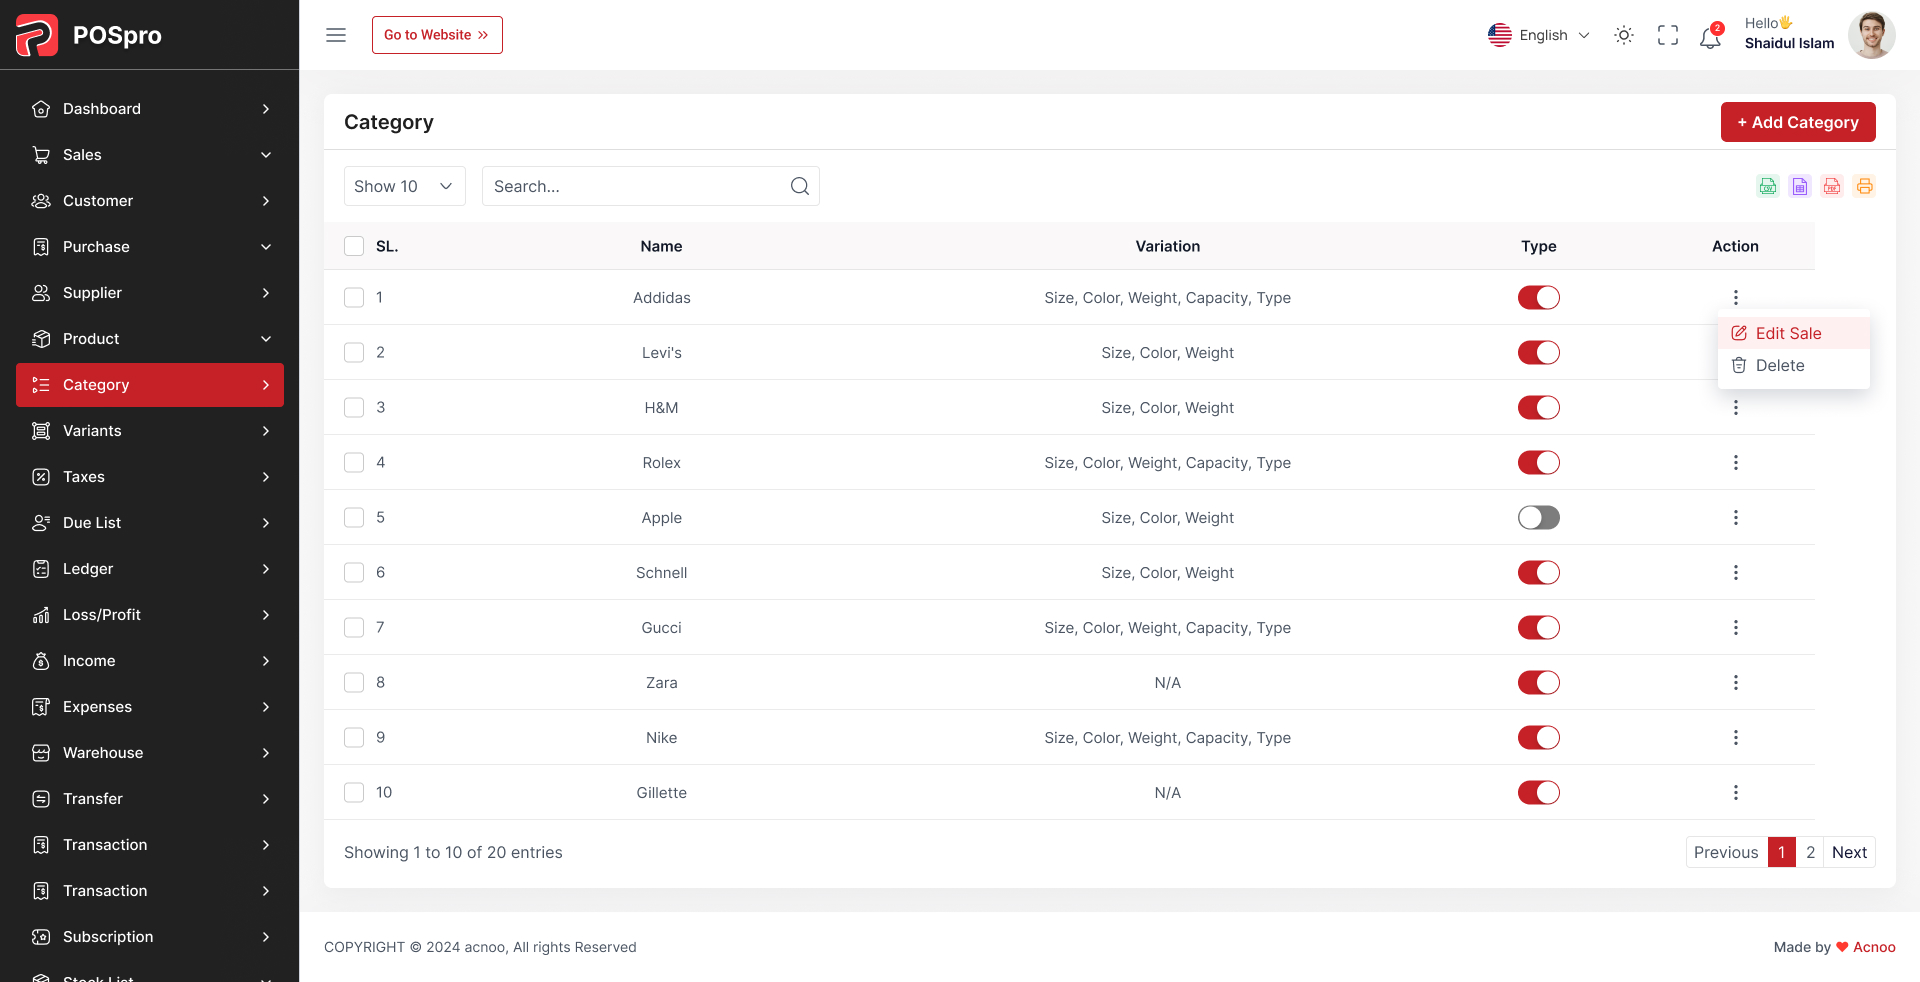Export the table as PDF
Viewport: 1920px width, 982px height.
point(1832,186)
